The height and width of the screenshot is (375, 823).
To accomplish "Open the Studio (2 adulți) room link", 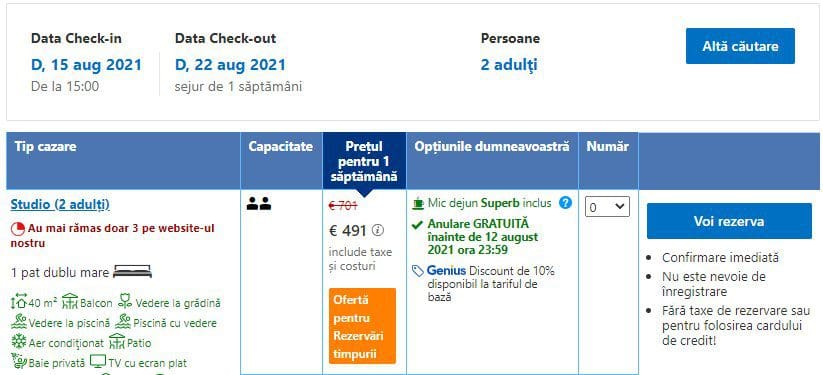I will point(60,204).
